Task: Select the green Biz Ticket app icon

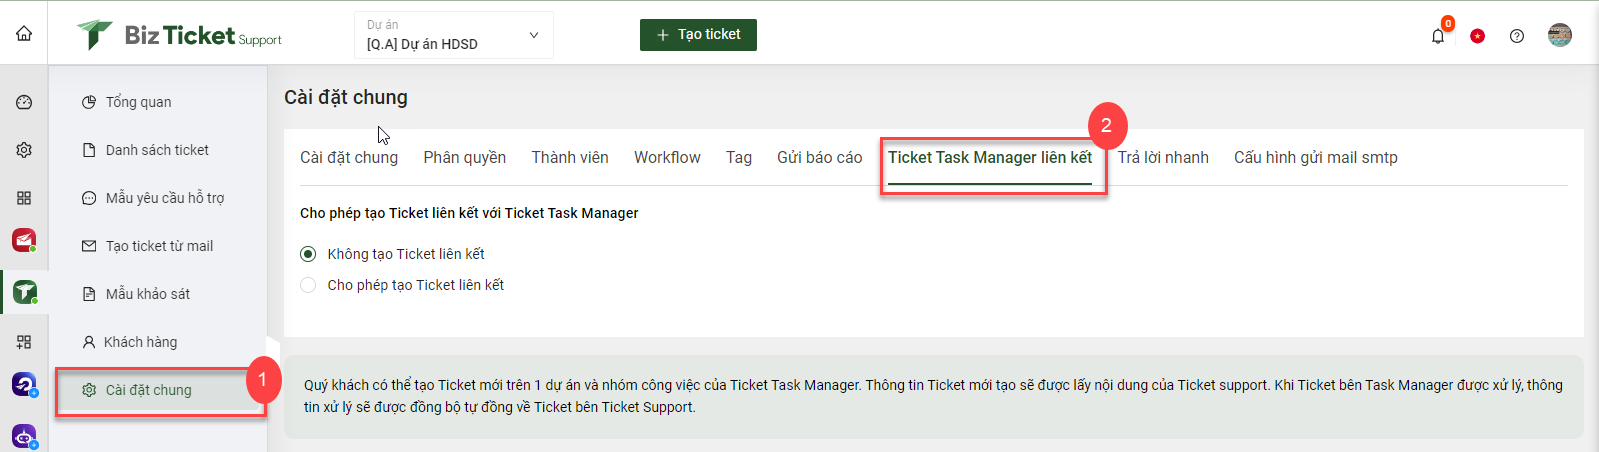Action: (x=24, y=292)
